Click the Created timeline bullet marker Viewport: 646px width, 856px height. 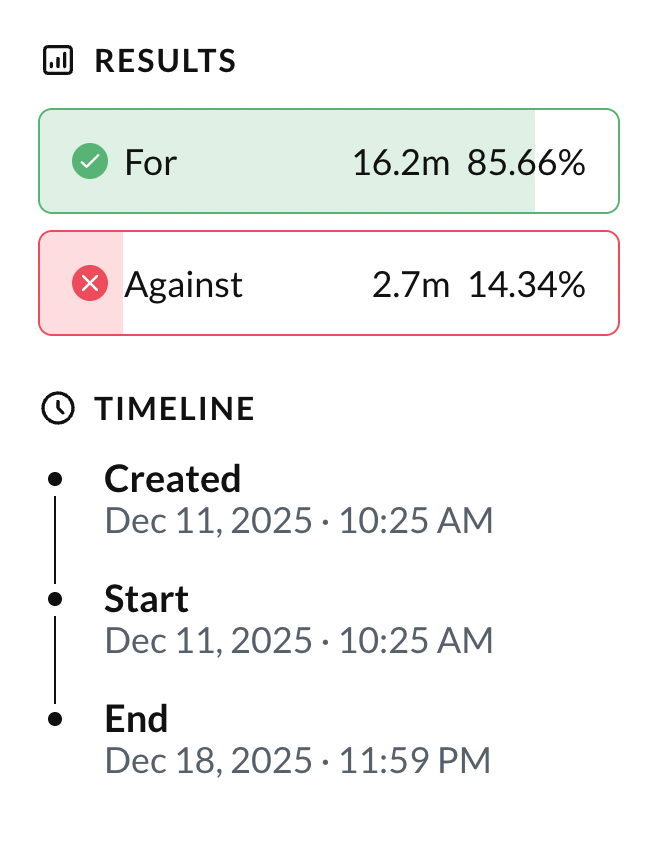pyautogui.click(x=54, y=479)
